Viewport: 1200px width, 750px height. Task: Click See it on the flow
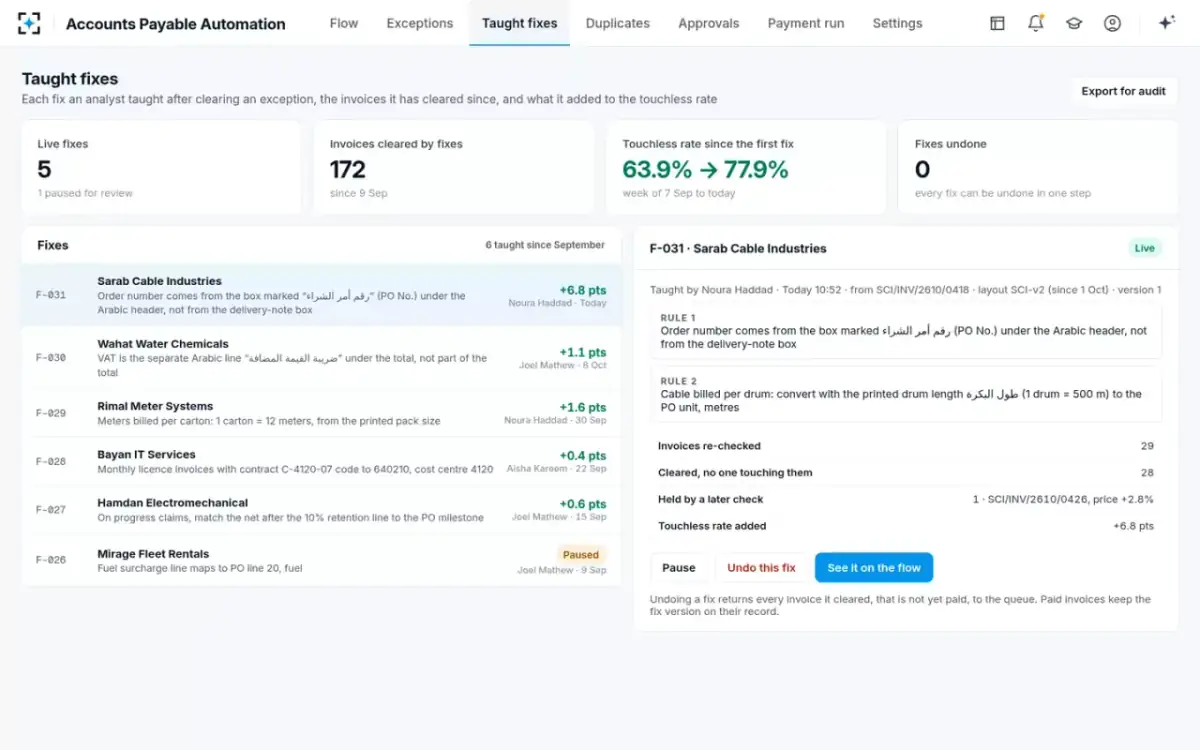coord(874,568)
